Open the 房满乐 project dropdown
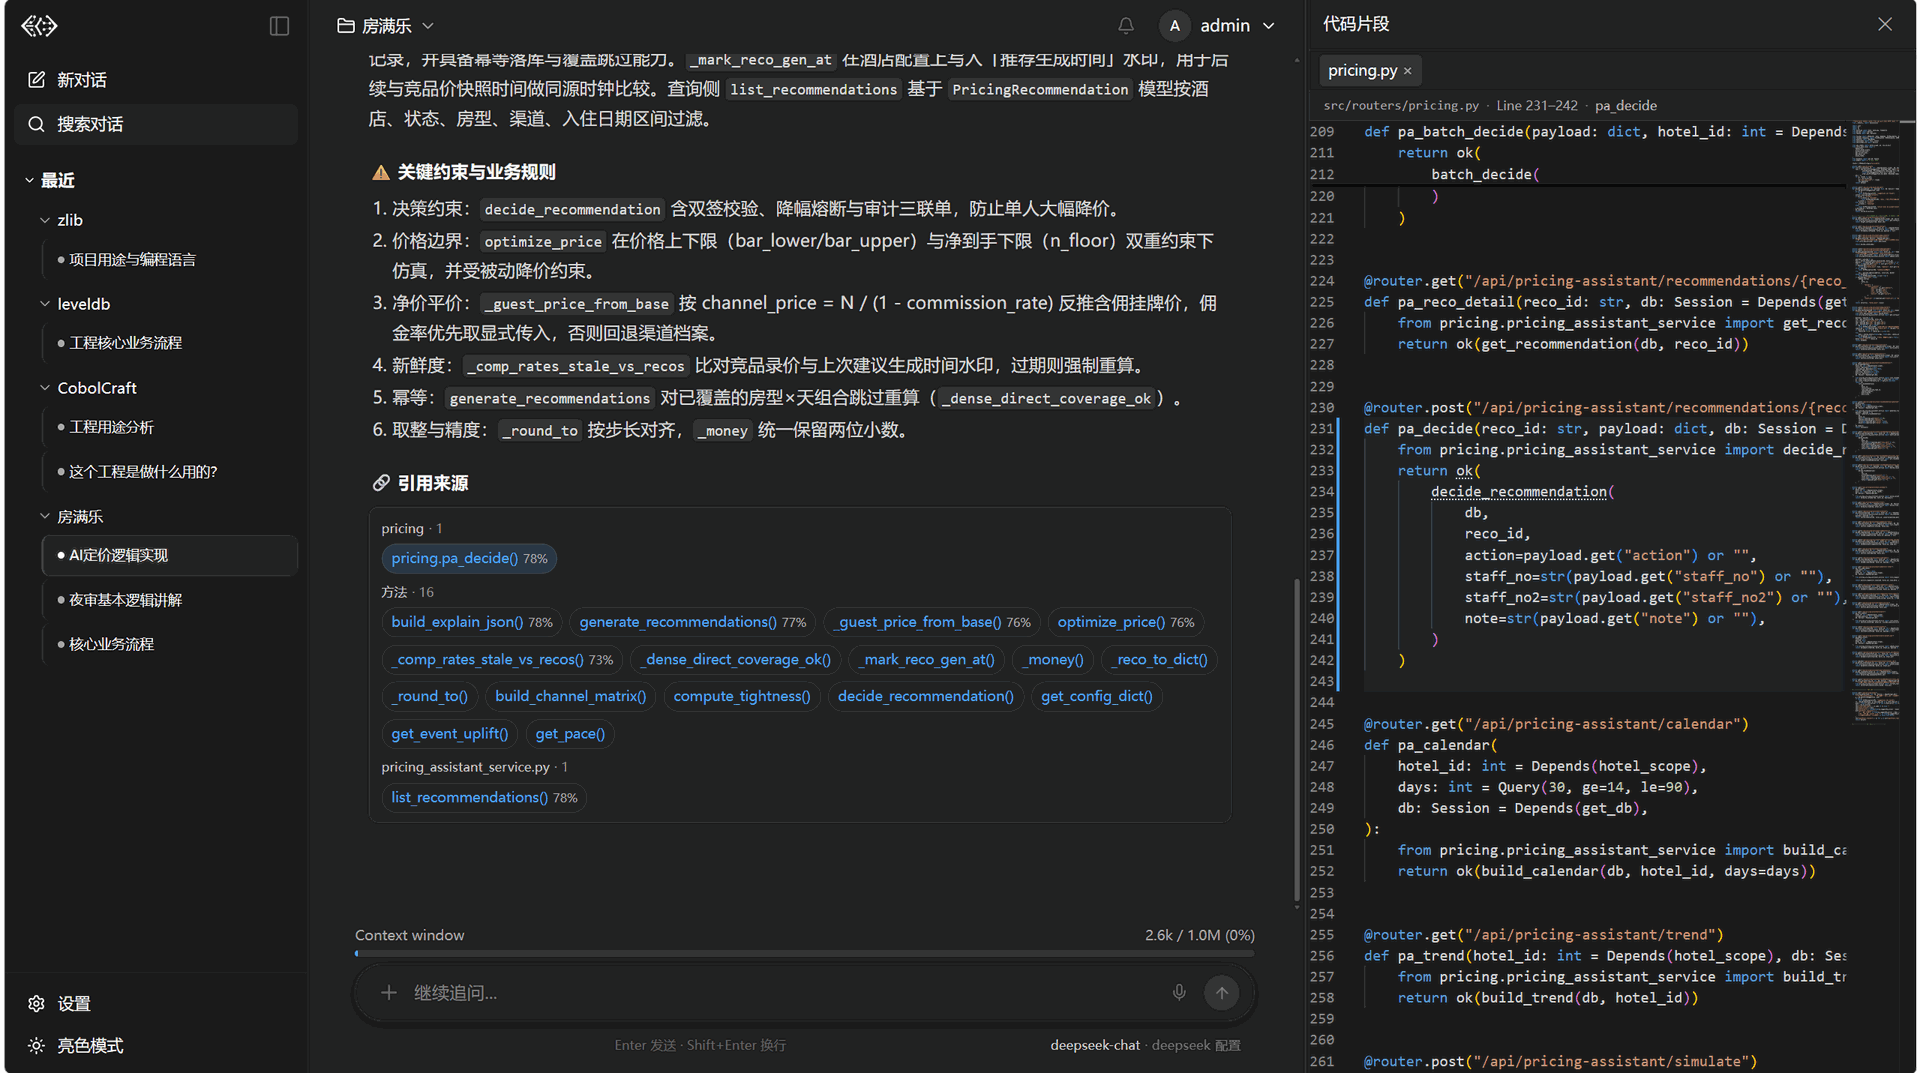This screenshot has height=1073, width=1920. click(386, 26)
